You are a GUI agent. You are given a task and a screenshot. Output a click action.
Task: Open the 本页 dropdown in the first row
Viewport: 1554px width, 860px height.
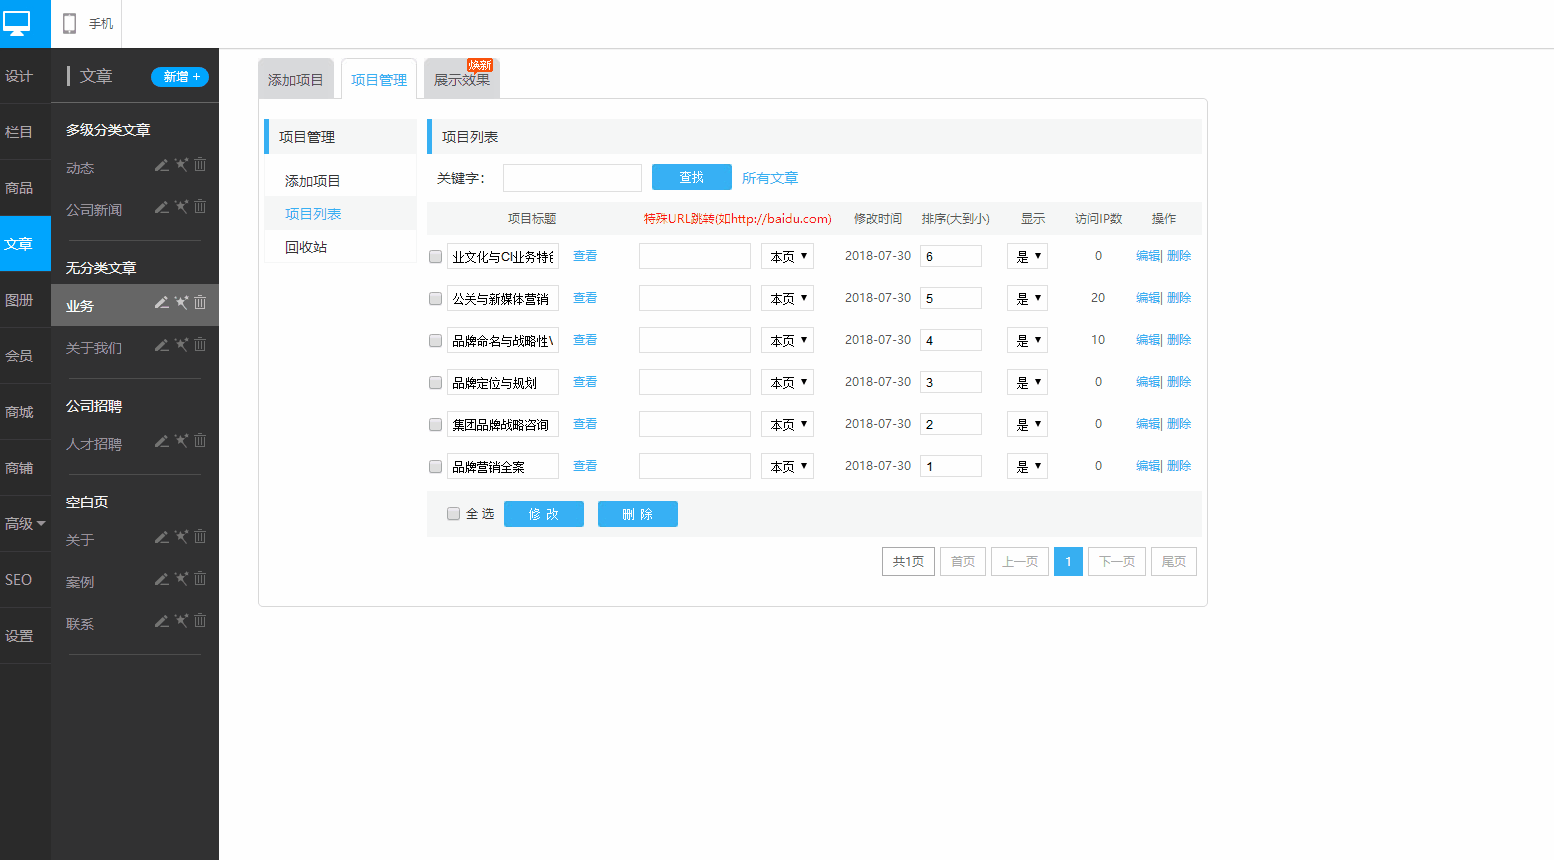787,256
